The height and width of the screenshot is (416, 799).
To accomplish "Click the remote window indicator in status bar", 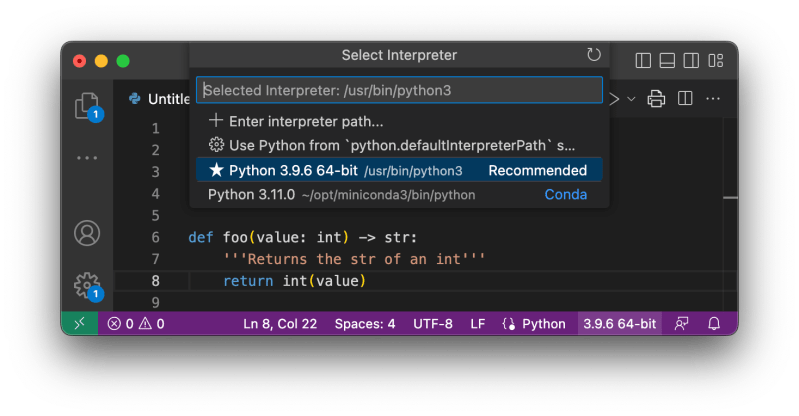I will [x=79, y=324].
